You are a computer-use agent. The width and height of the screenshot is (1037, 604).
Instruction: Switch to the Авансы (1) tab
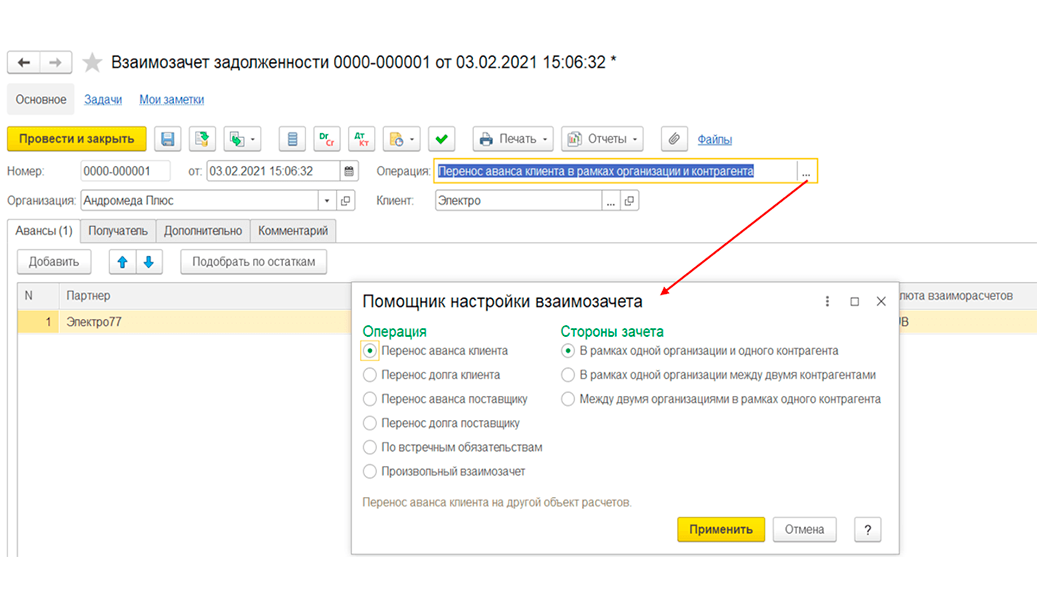click(44, 231)
